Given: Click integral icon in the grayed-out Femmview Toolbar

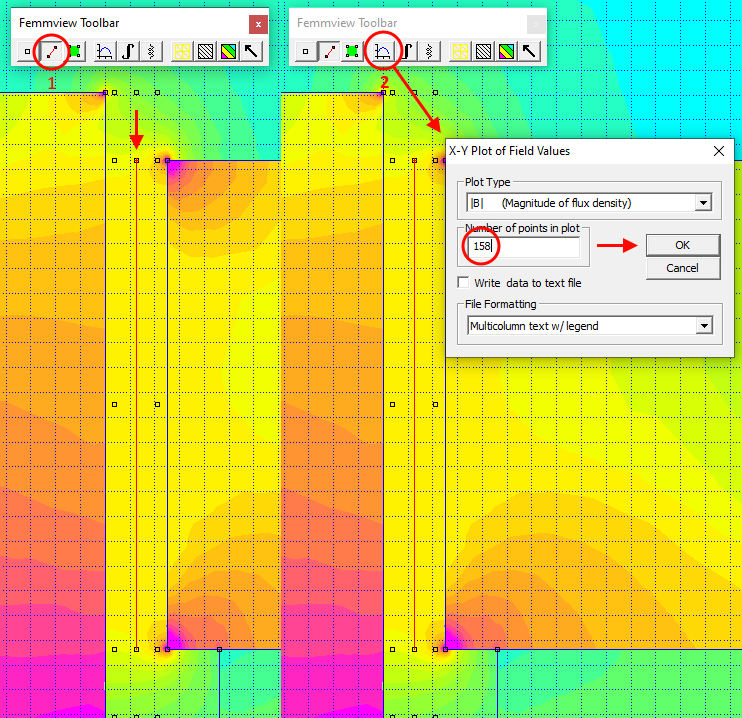Looking at the screenshot, I should pos(406,52).
